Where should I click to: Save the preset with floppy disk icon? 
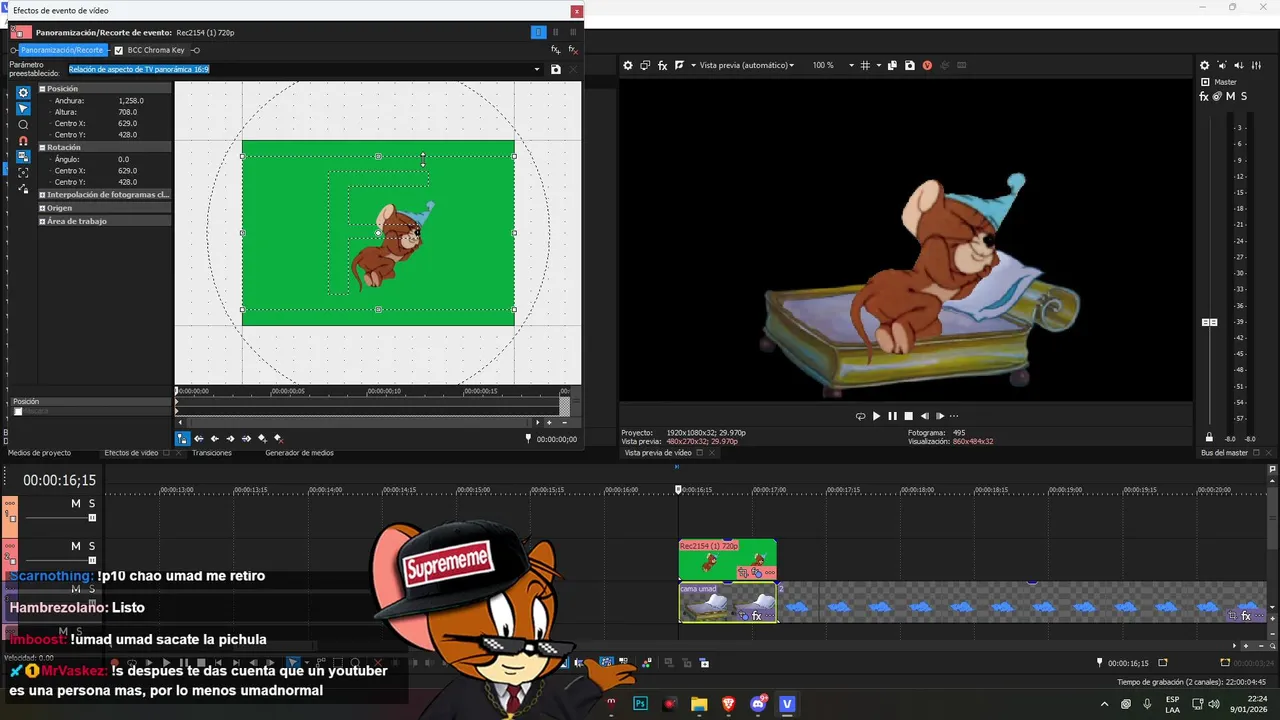[556, 69]
